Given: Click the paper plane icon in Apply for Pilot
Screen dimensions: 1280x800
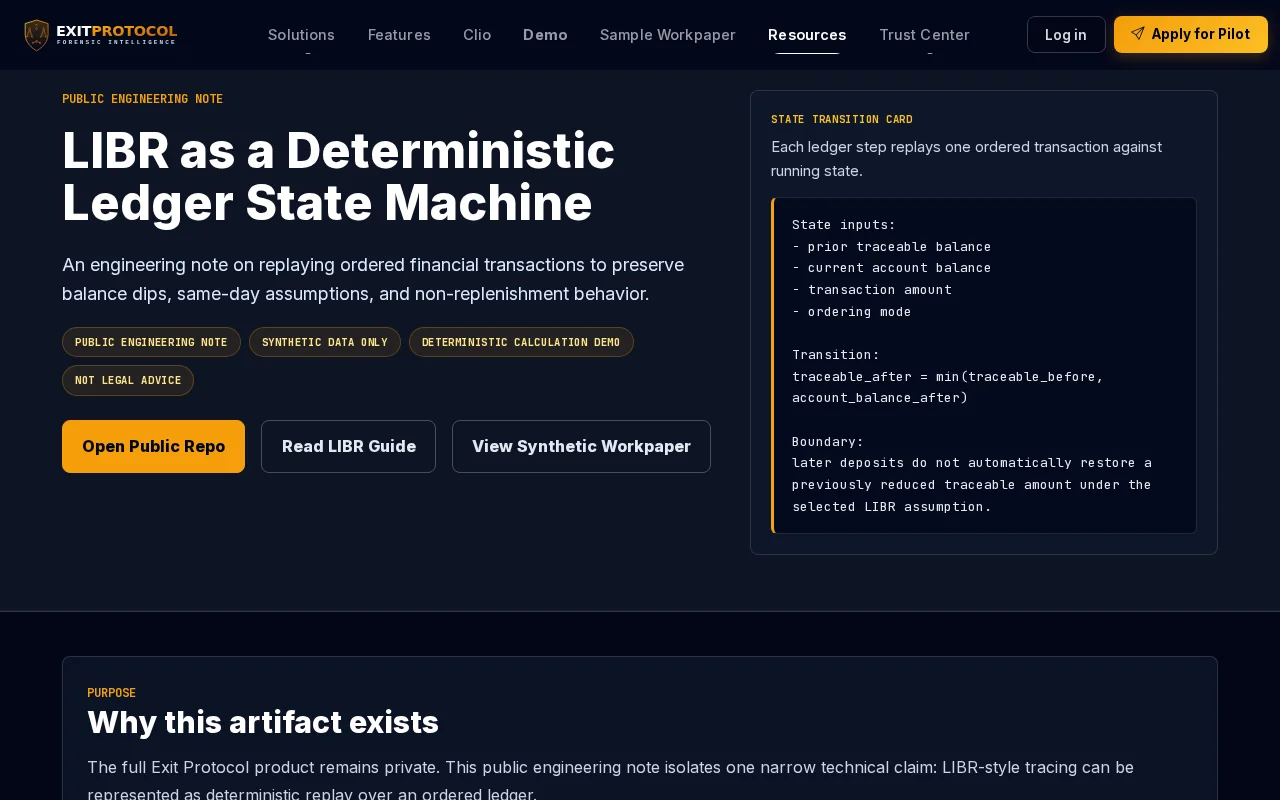Looking at the screenshot, I should (x=1138, y=34).
